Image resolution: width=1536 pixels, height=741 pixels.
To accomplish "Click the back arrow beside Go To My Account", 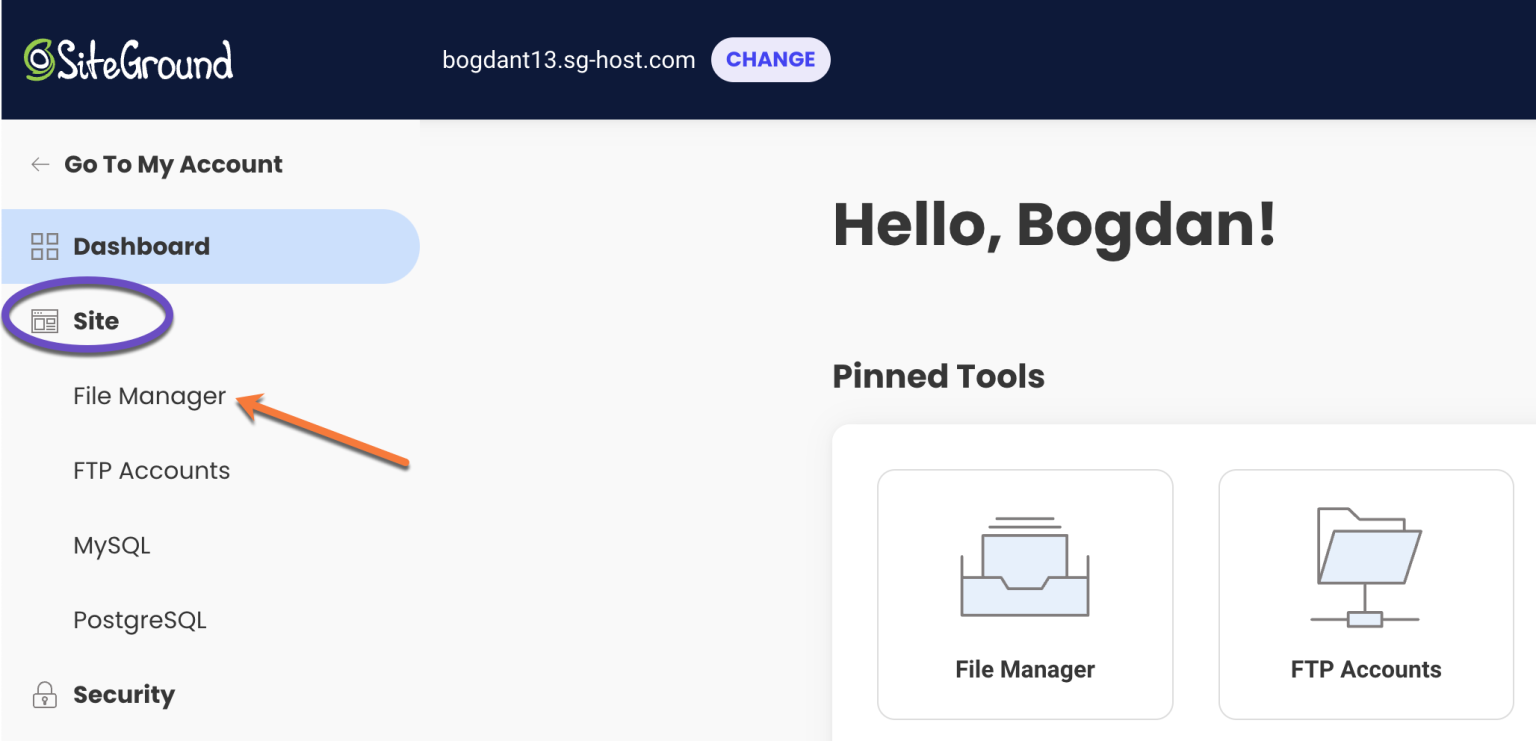I will pos(39,164).
